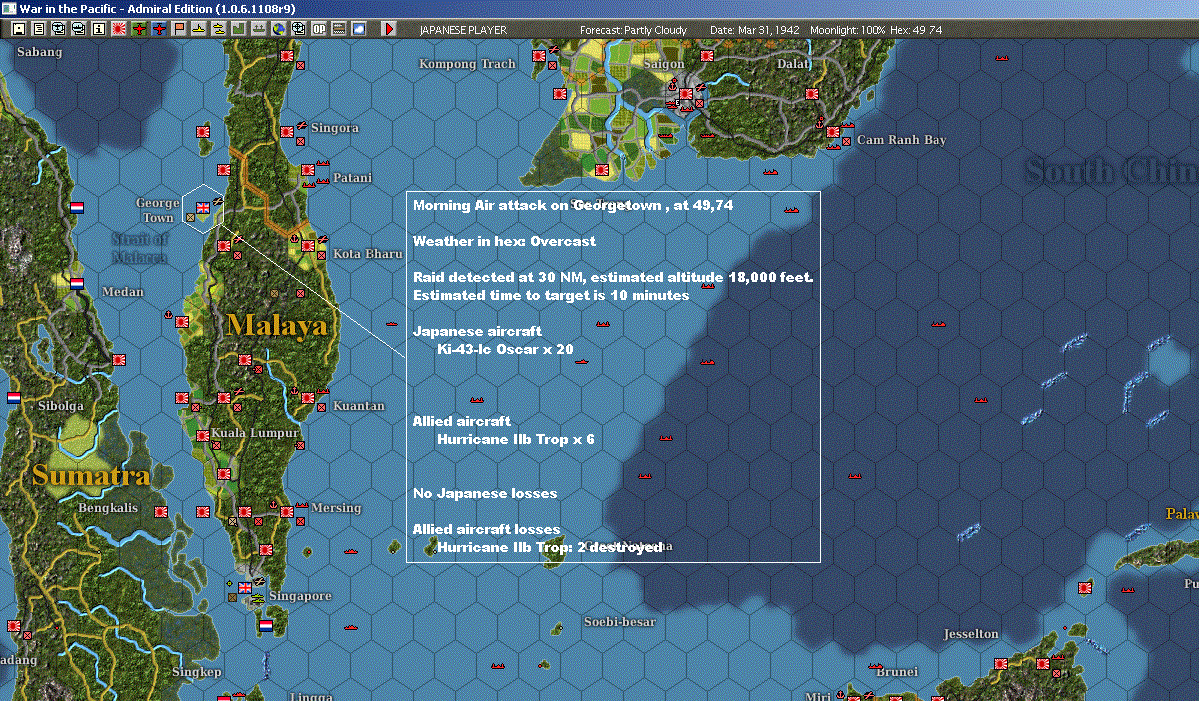
Task: Click the Singapore city label
Action: point(300,596)
